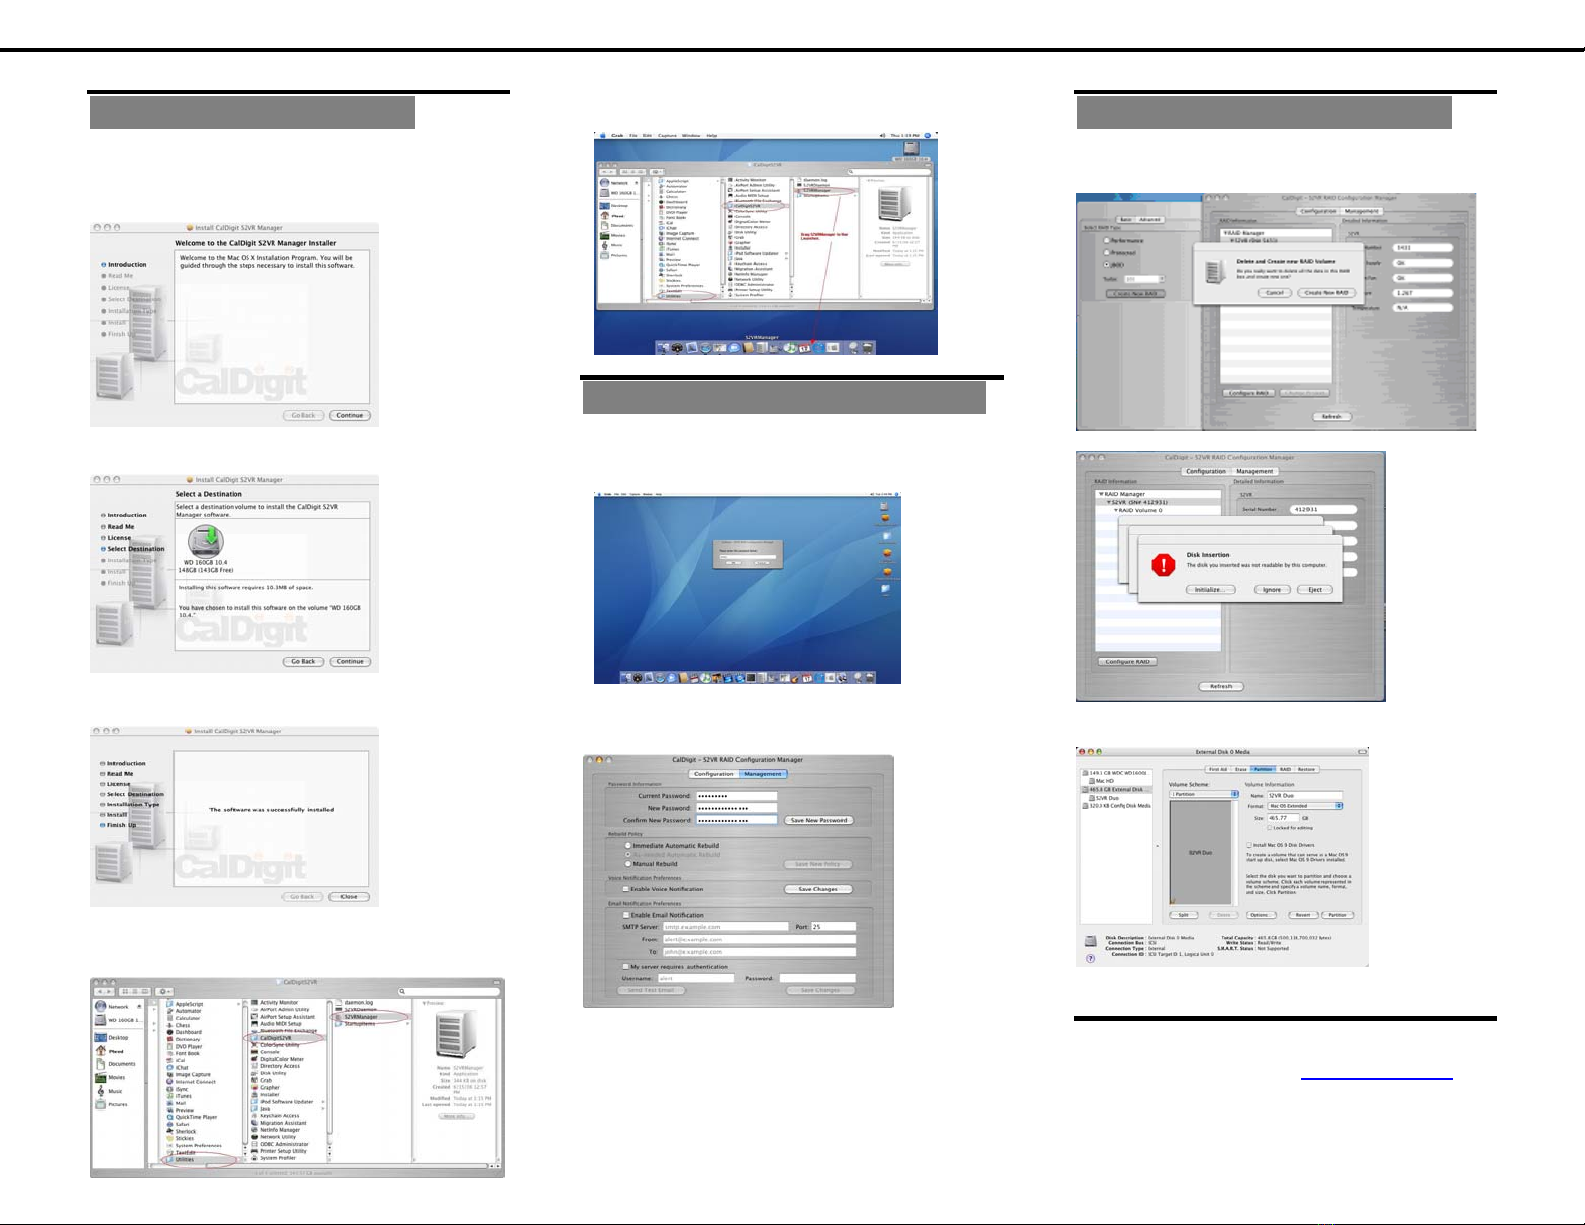Open the Volume Scheme partition dropdown
The height and width of the screenshot is (1225, 1585).
(x=1204, y=794)
